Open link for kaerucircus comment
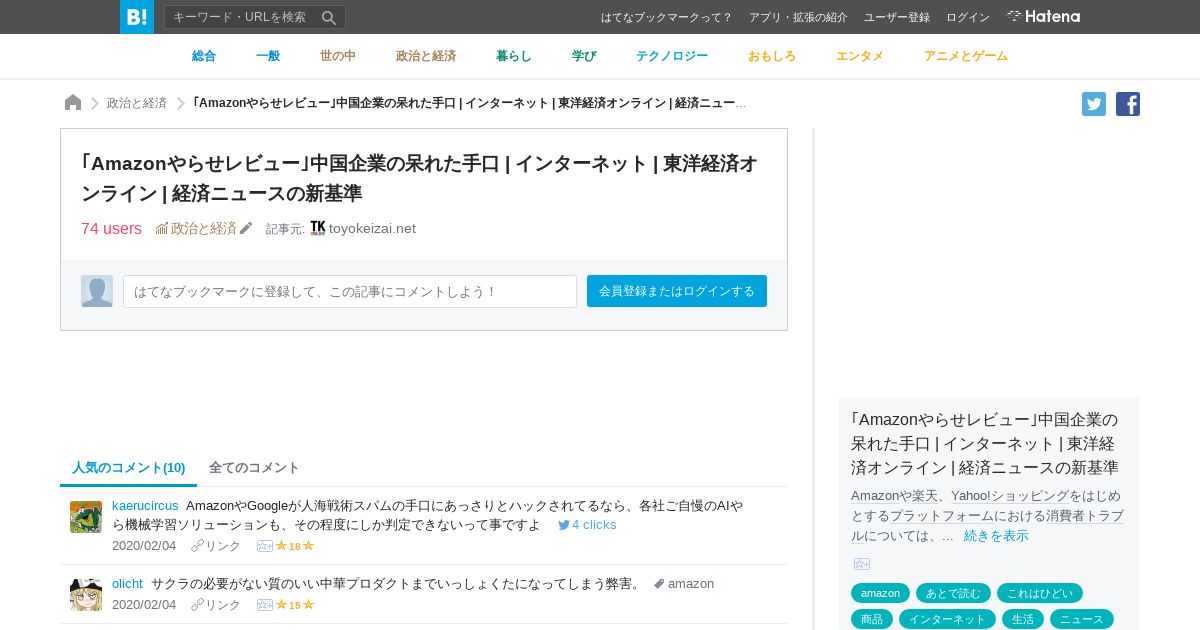This screenshot has height=630, width=1200. (x=216, y=546)
